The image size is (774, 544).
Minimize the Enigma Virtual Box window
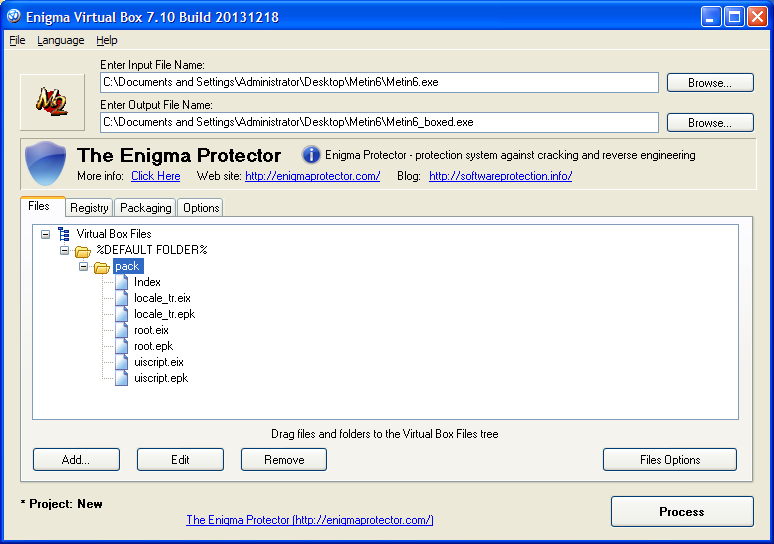point(710,17)
